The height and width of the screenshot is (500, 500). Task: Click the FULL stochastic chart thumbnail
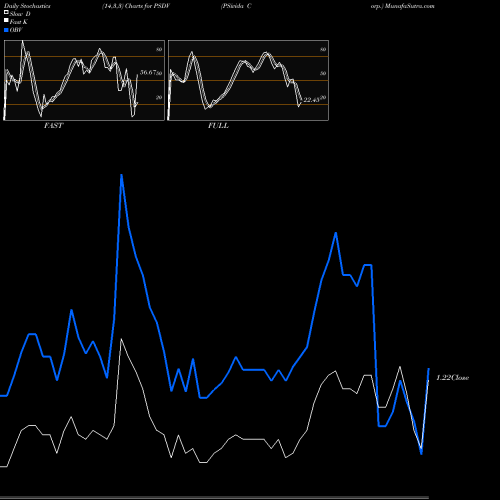(x=248, y=80)
